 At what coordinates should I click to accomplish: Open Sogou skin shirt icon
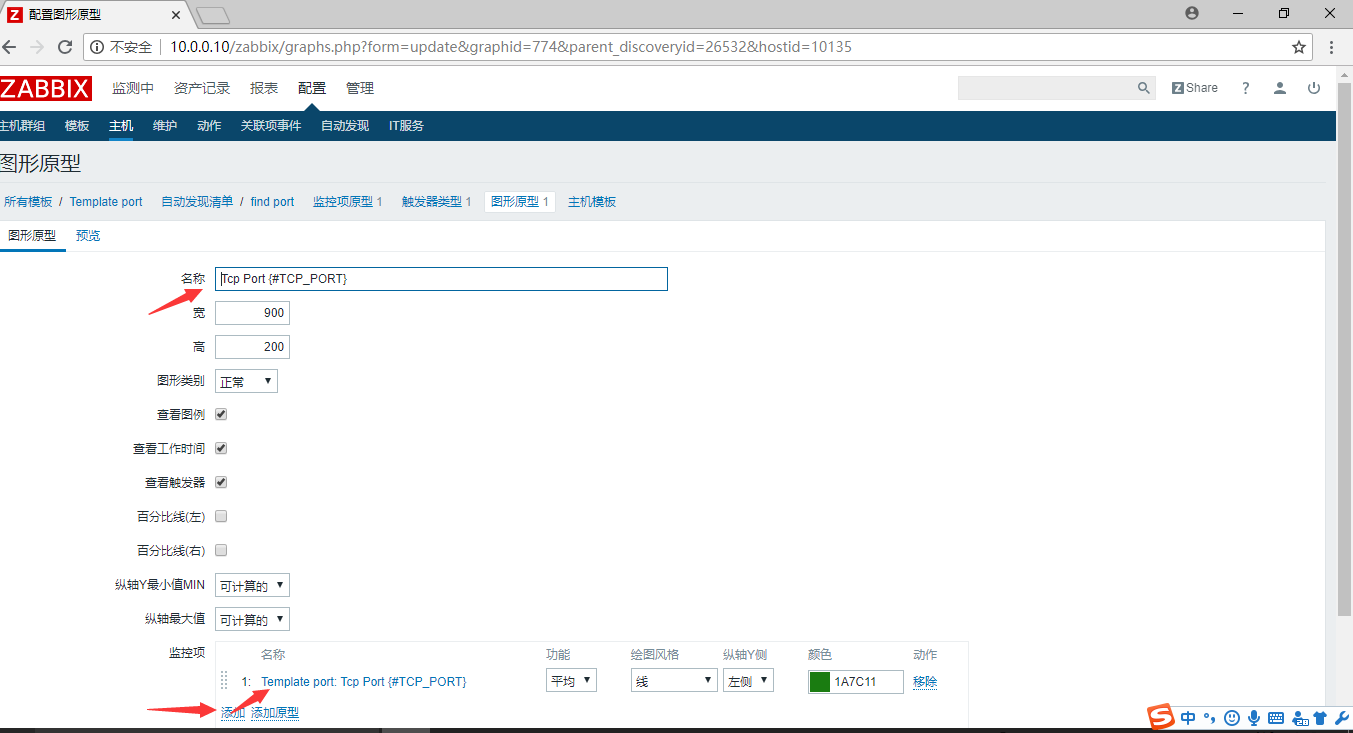pos(1319,718)
